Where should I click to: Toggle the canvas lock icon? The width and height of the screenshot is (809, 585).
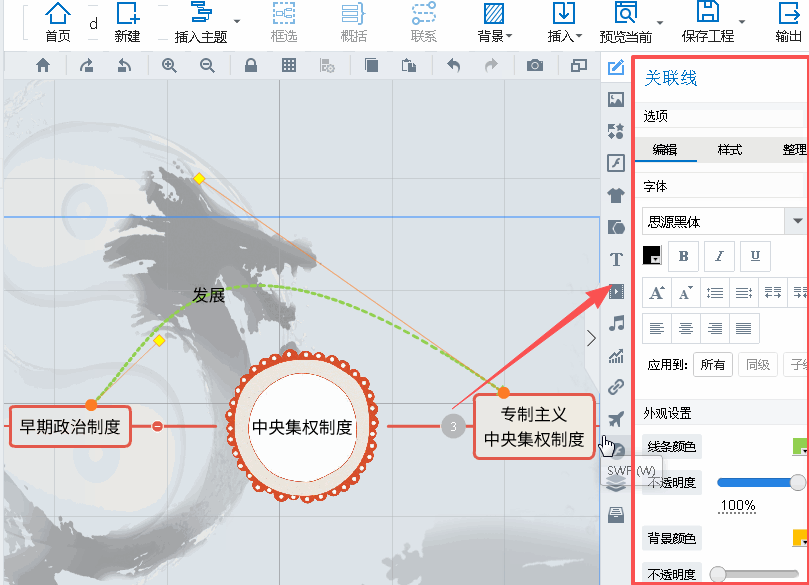[x=250, y=65]
